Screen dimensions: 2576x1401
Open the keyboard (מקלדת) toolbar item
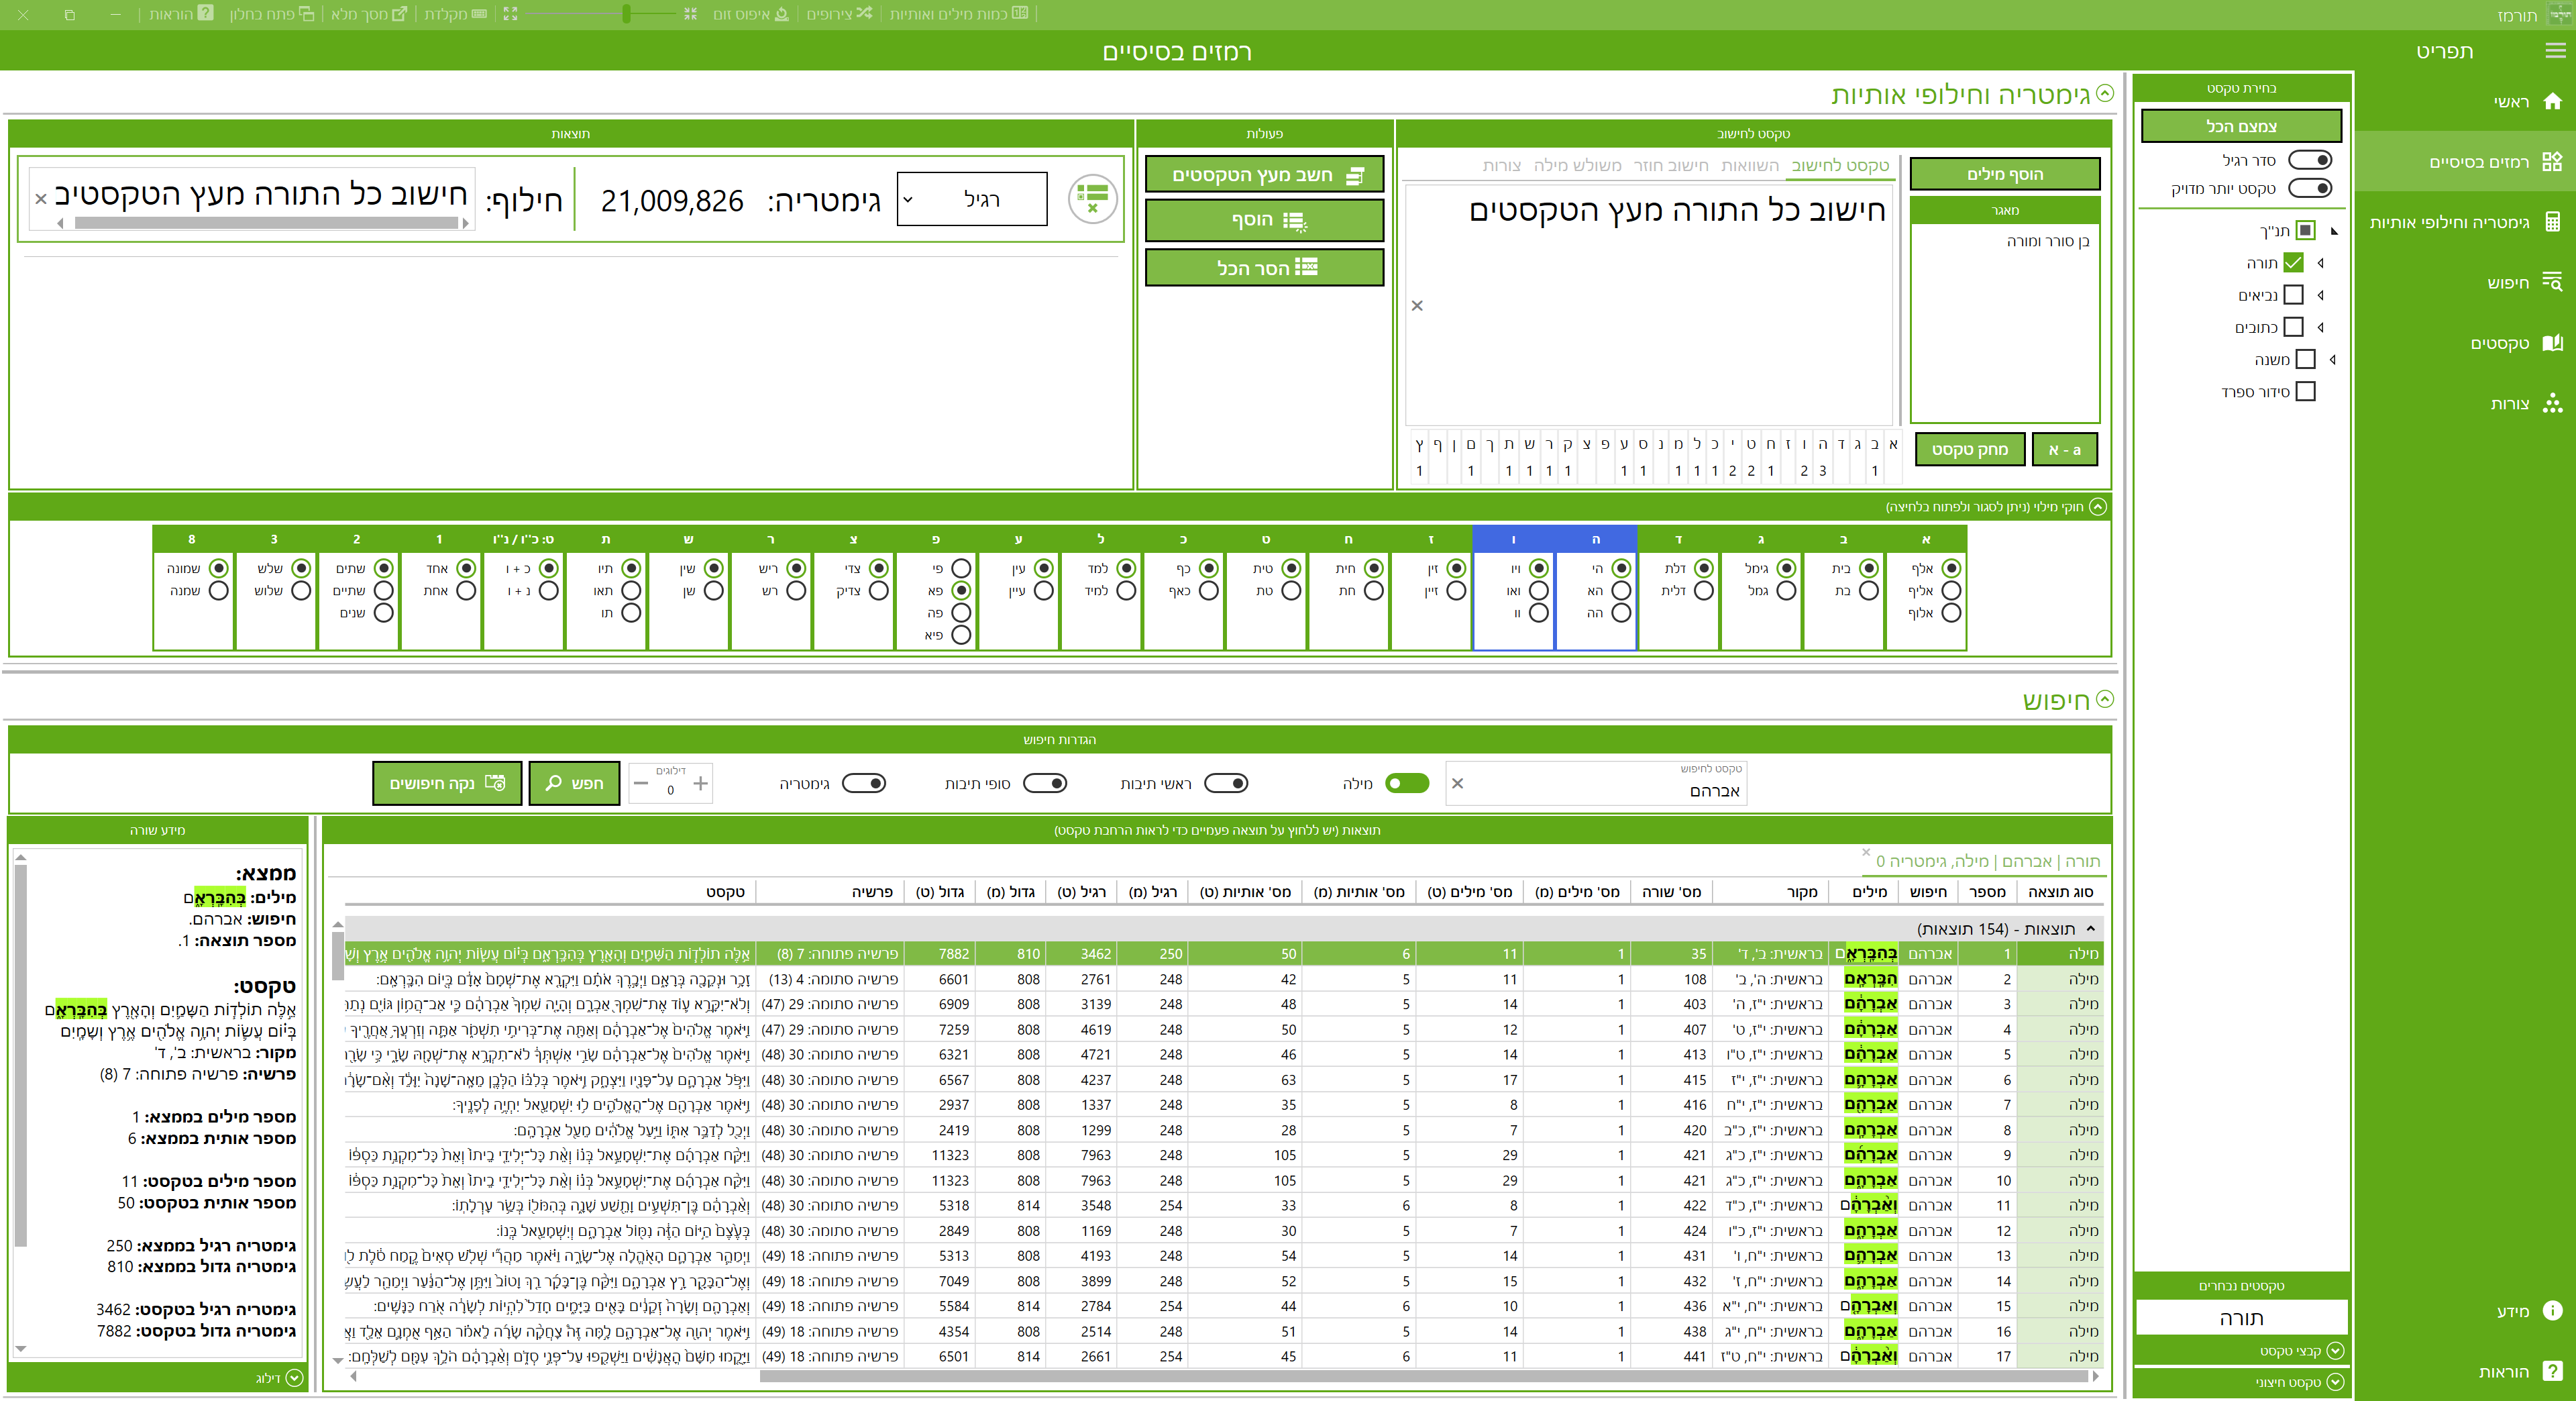tap(455, 14)
